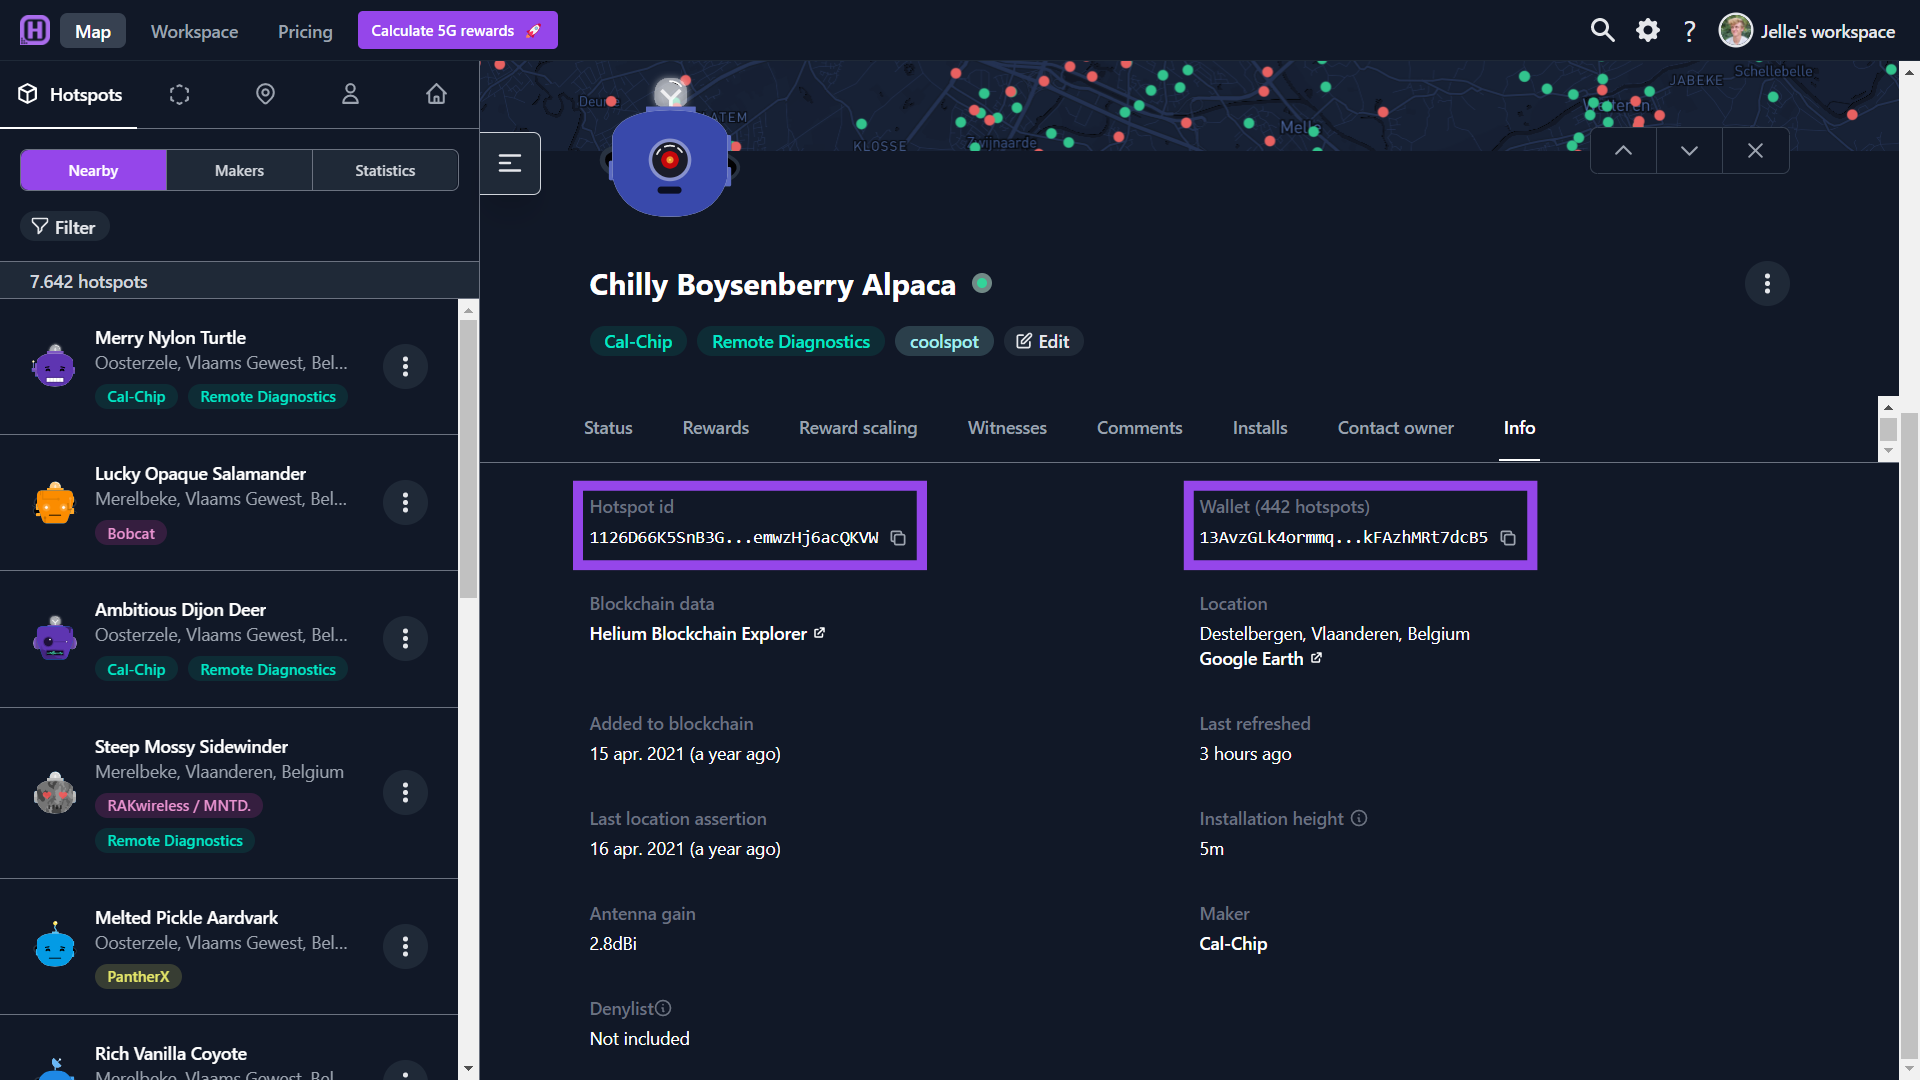
Task: Open the settings gear icon
Action: [1647, 30]
